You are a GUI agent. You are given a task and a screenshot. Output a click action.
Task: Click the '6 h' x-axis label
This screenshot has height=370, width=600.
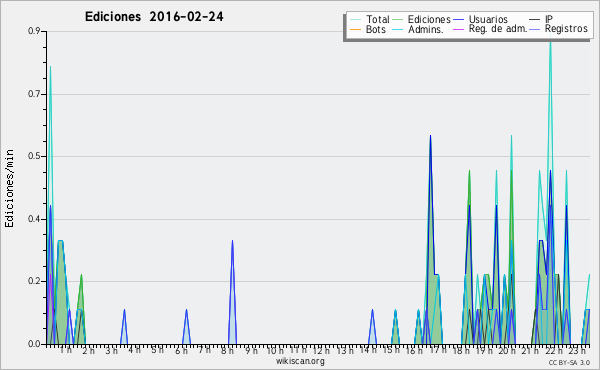point(181,351)
